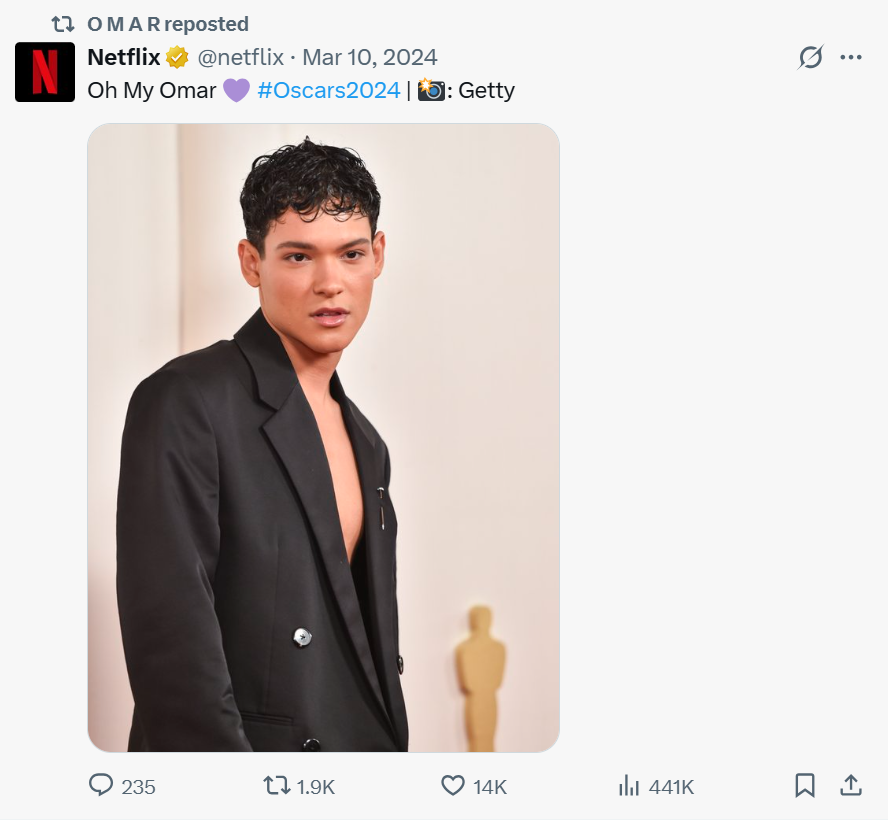Click the share upload arrow icon

pos(851,786)
